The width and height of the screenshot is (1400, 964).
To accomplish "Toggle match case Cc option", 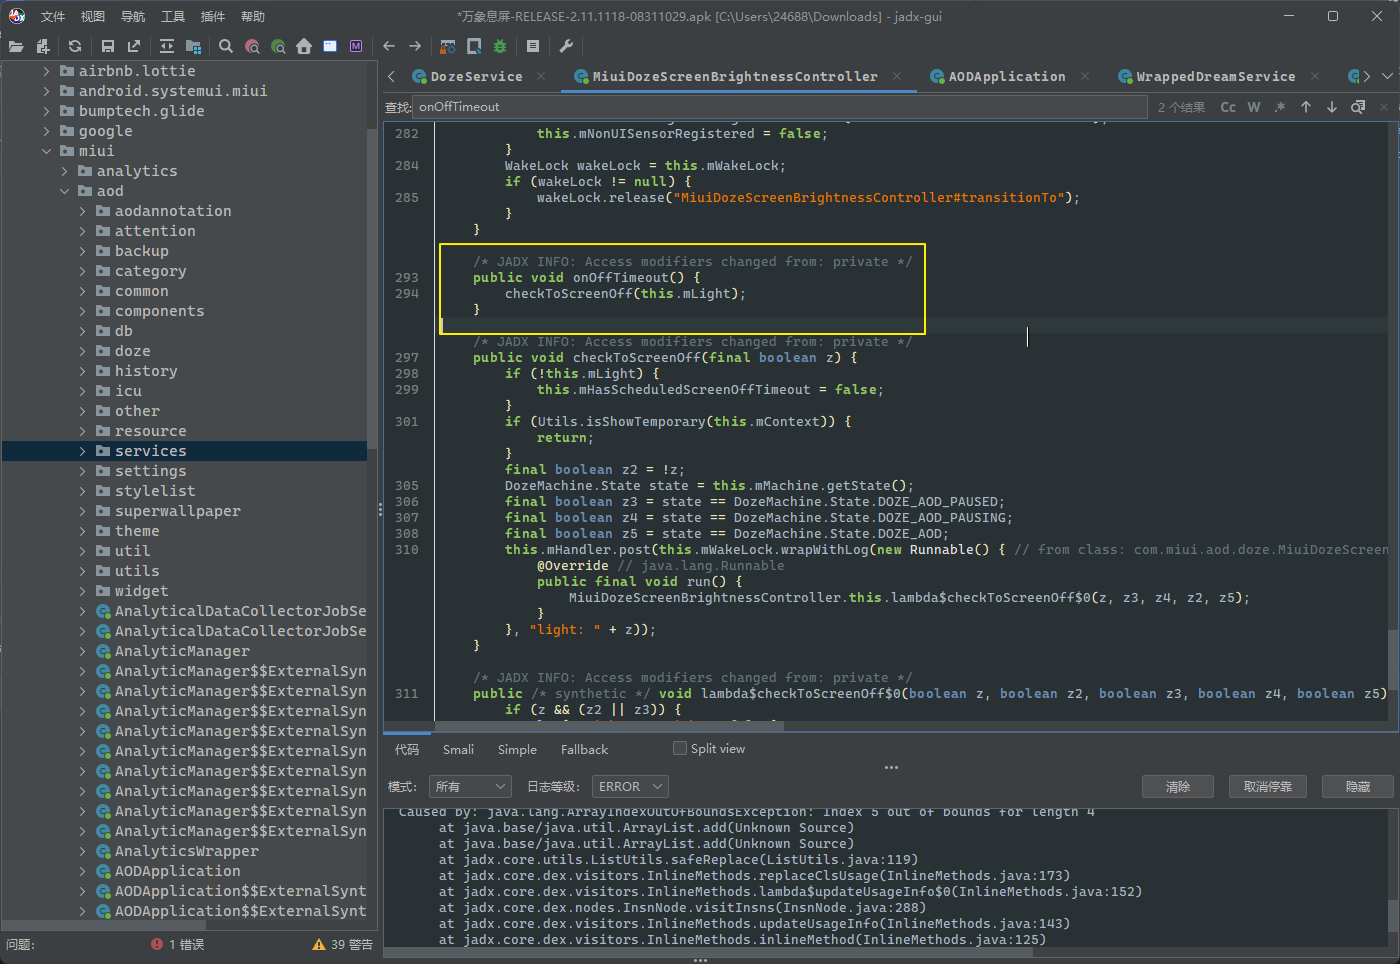I will click(1228, 107).
